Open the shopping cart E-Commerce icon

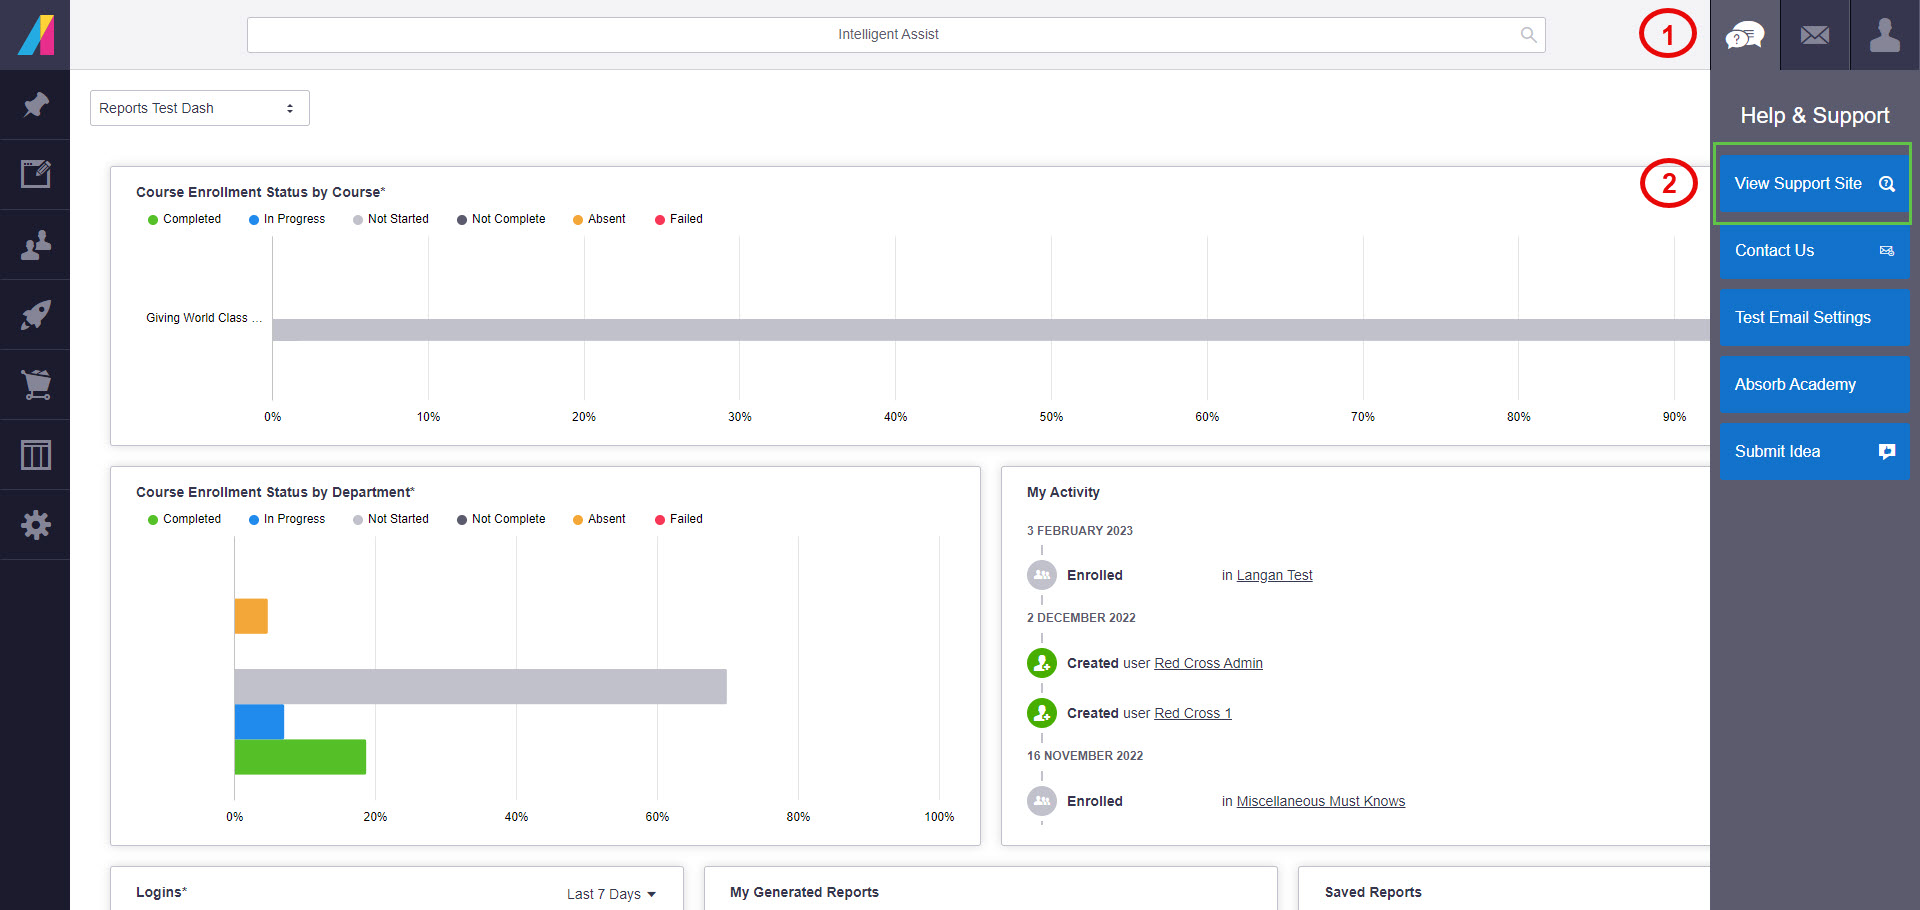click(x=36, y=385)
